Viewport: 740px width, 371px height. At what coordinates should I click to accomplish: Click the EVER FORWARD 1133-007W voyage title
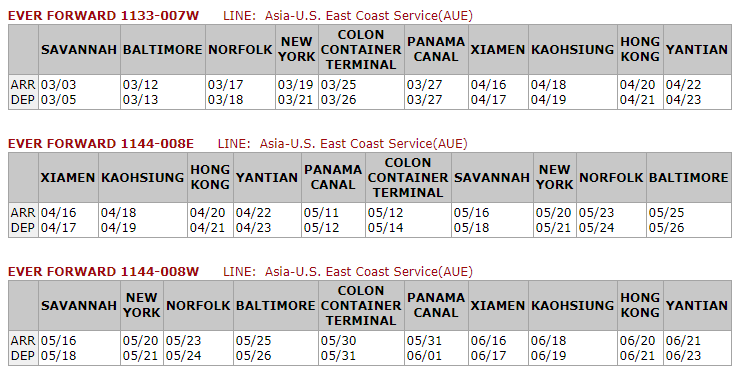point(103,16)
